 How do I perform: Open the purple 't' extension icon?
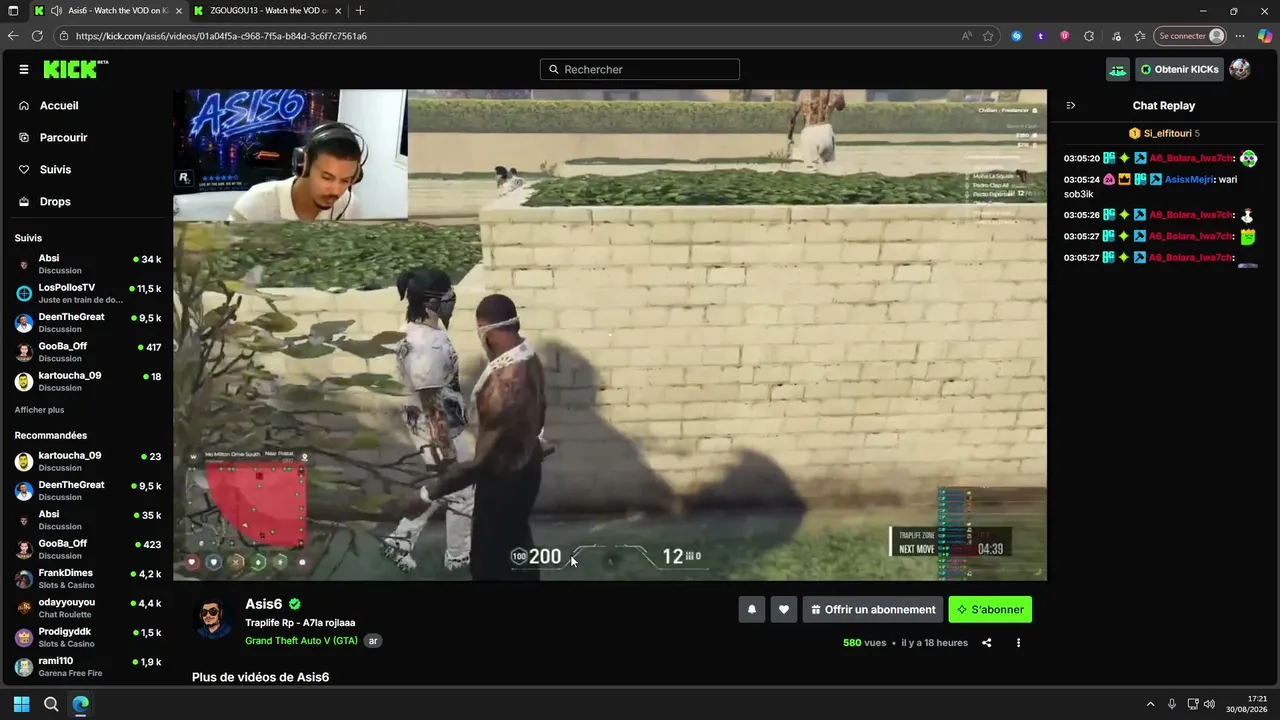pos(1041,36)
